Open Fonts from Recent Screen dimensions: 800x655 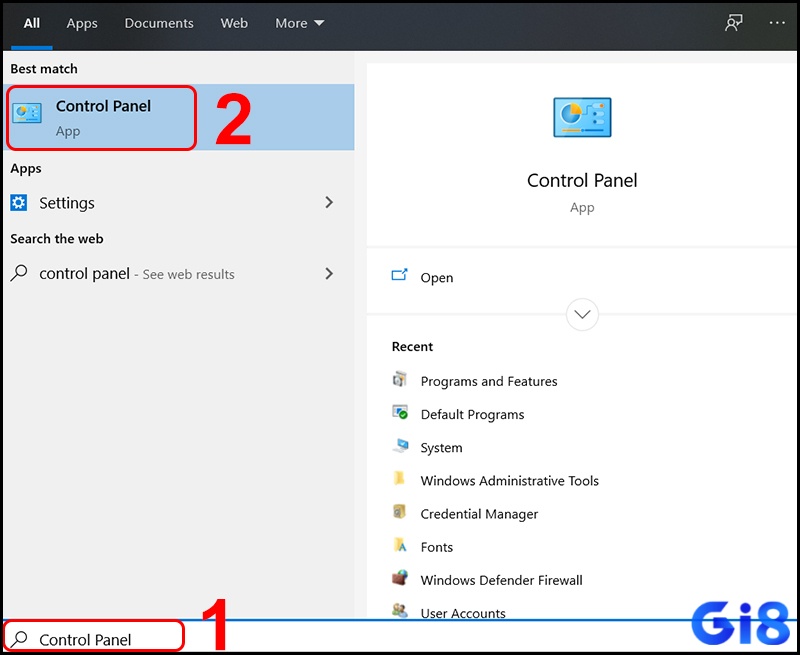(437, 547)
